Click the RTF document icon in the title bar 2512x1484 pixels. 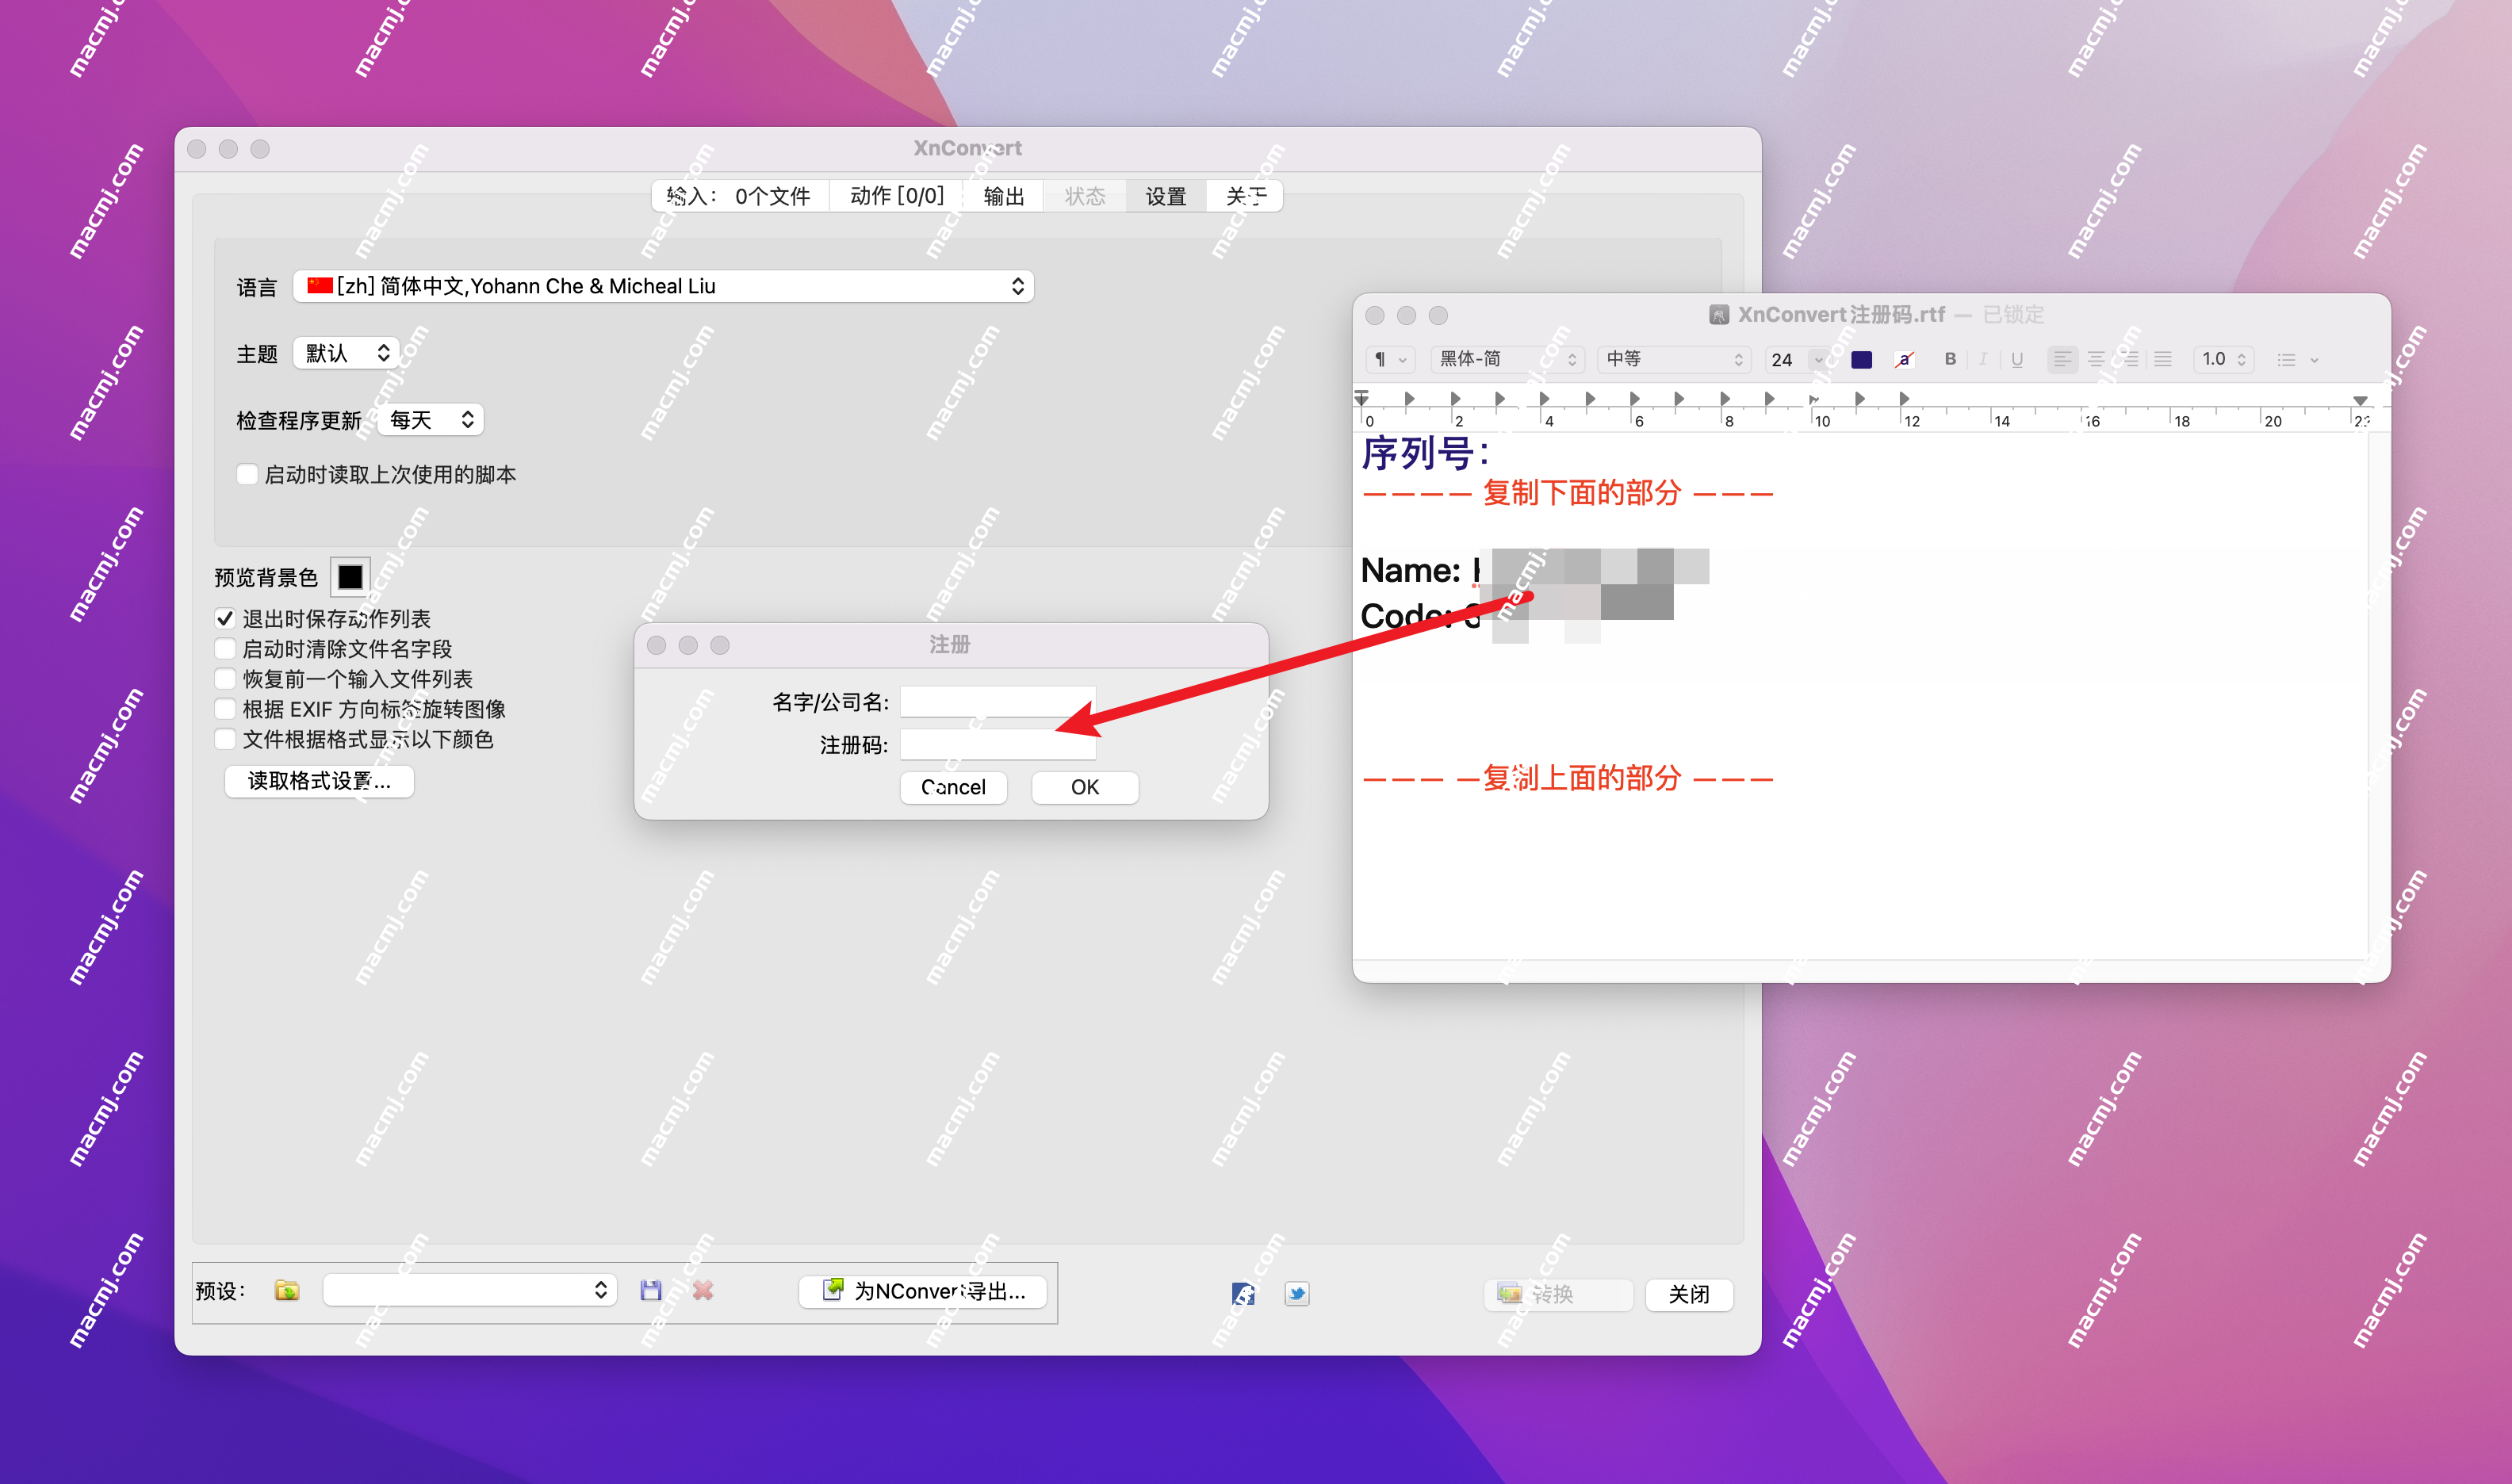pyautogui.click(x=1719, y=315)
